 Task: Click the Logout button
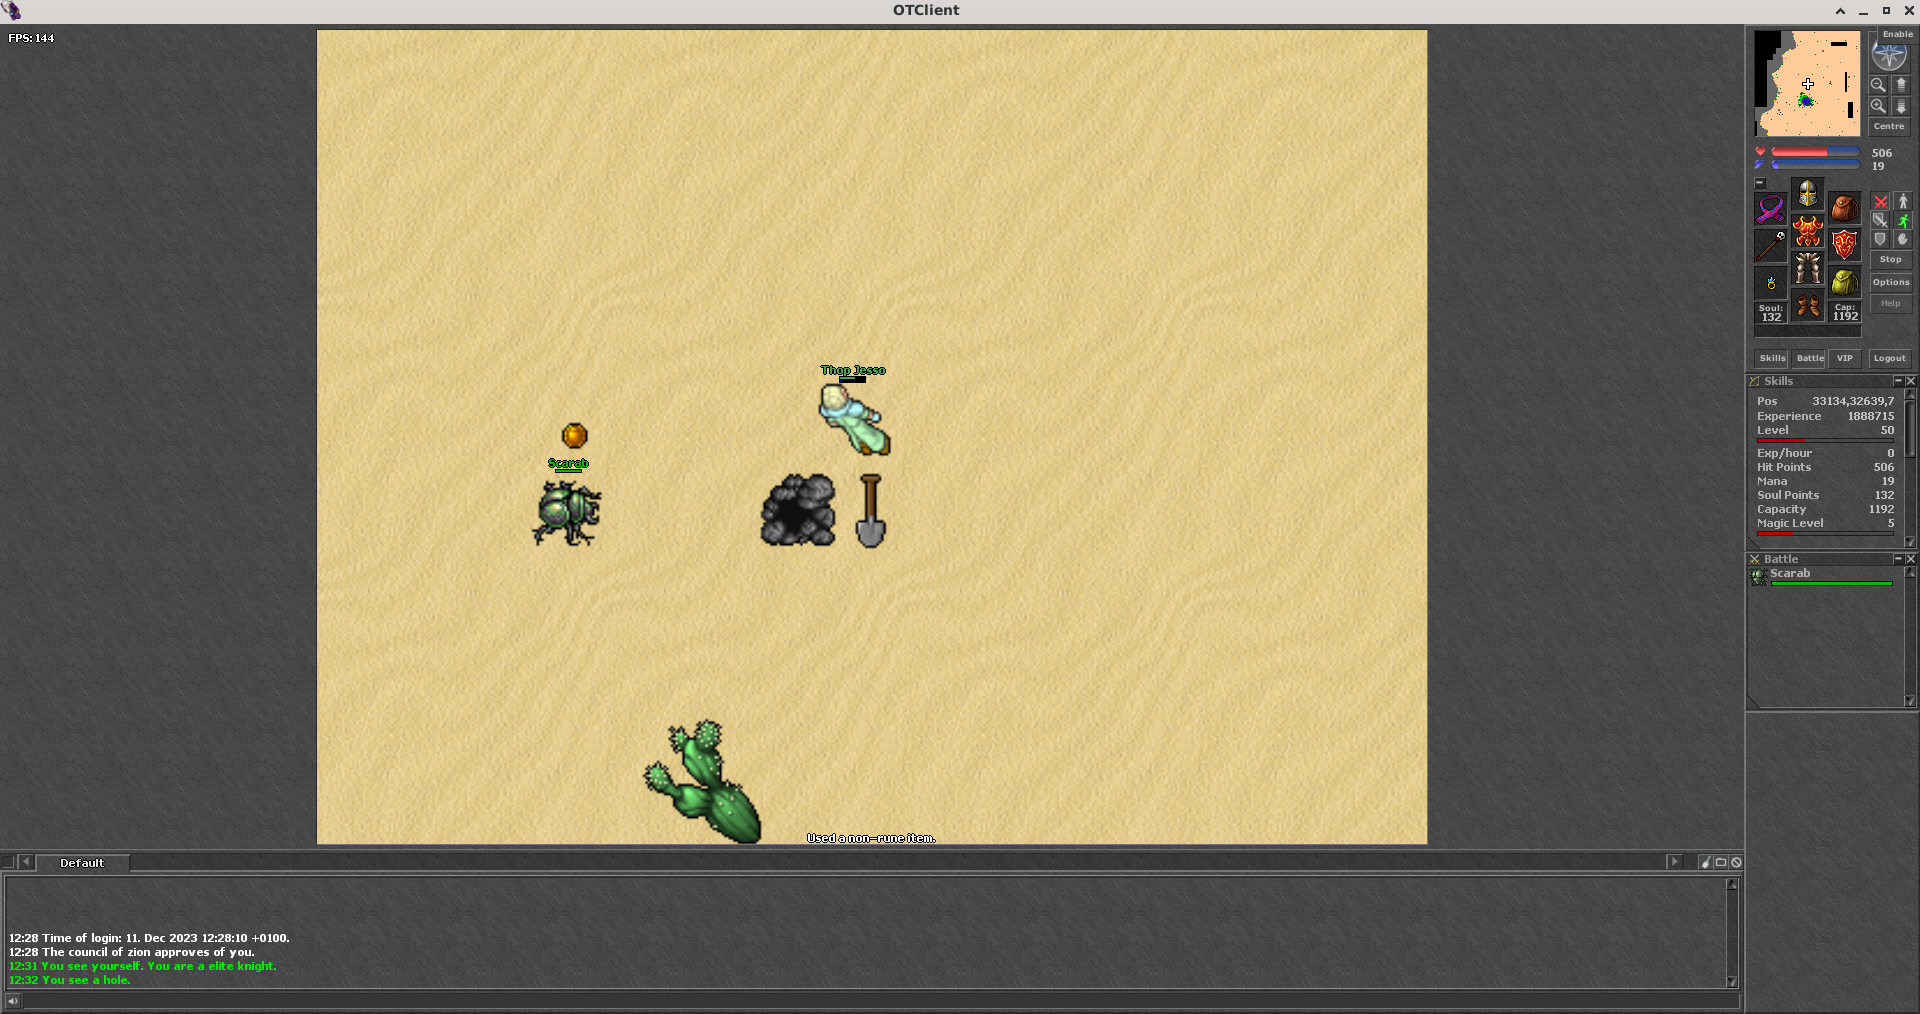click(x=1889, y=358)
